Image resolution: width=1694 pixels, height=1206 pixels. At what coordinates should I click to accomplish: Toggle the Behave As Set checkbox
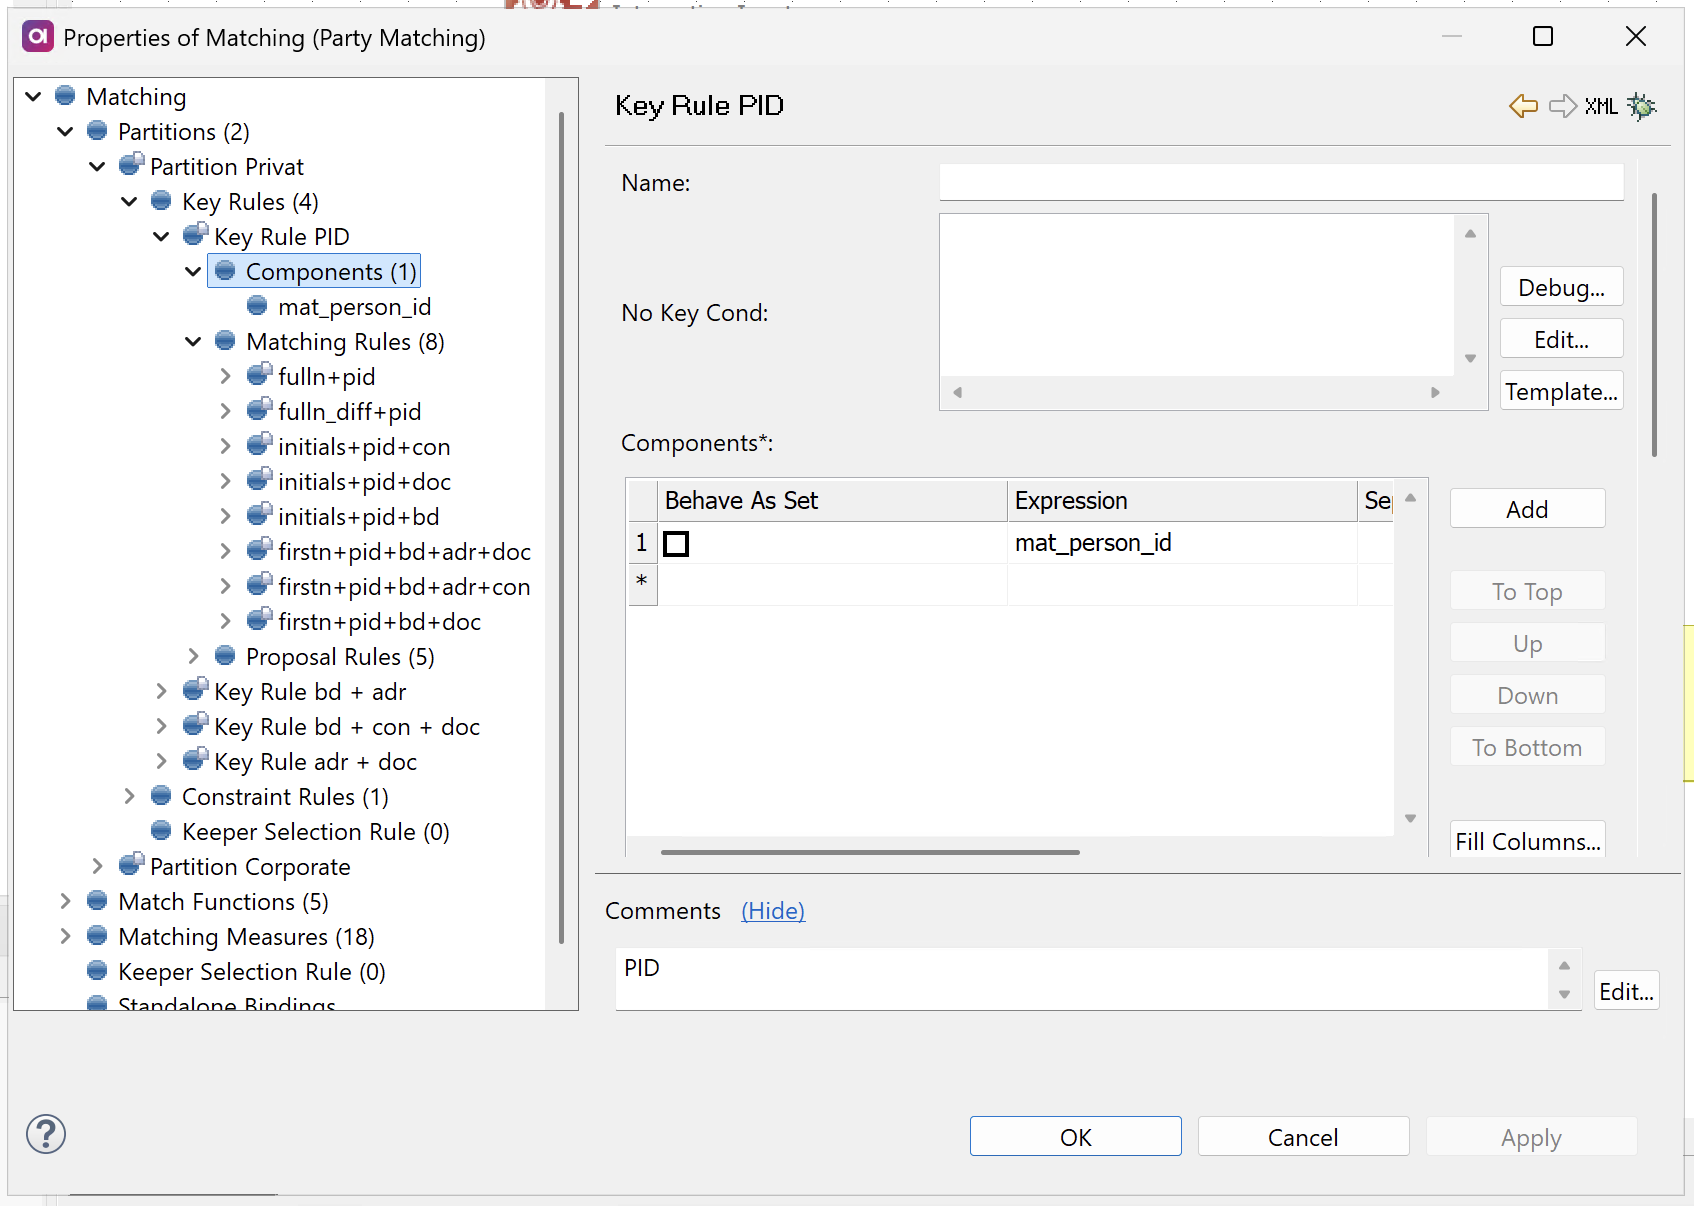(x=677, y=544)
